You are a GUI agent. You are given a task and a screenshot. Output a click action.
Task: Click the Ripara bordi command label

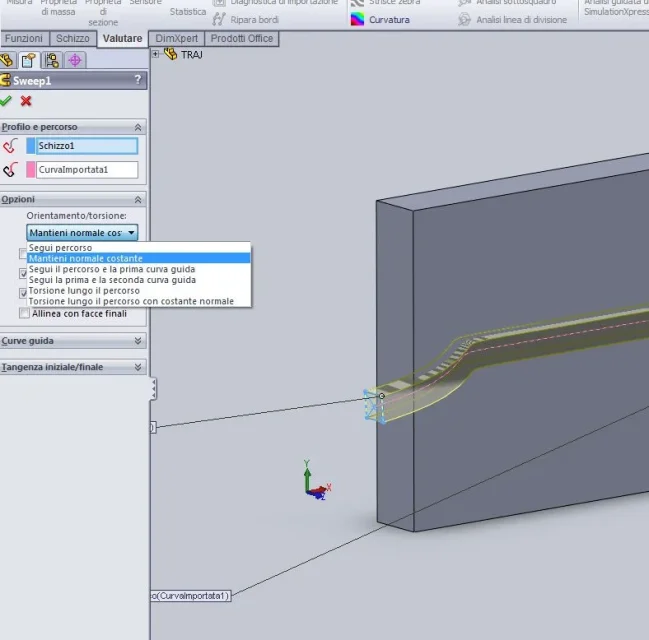(x=255, y=20)
